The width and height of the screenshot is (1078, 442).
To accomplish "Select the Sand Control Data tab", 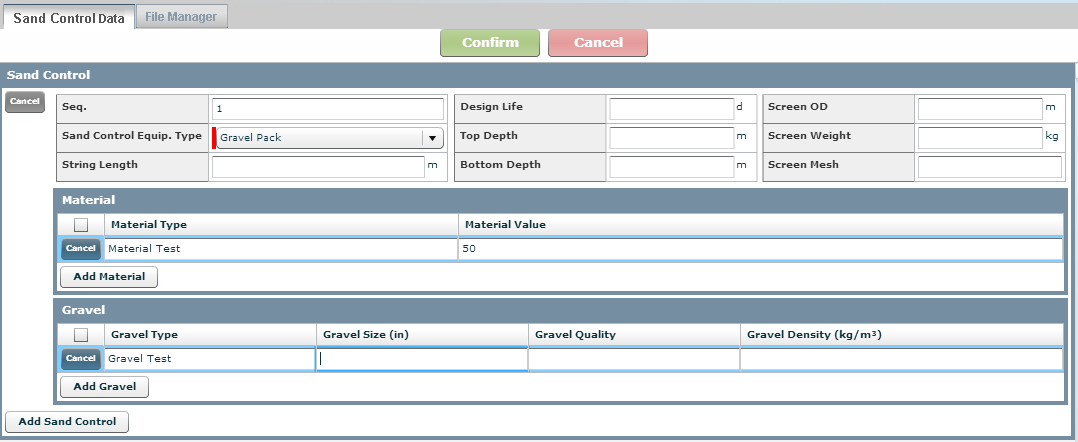I will click(x=68, y=17).
